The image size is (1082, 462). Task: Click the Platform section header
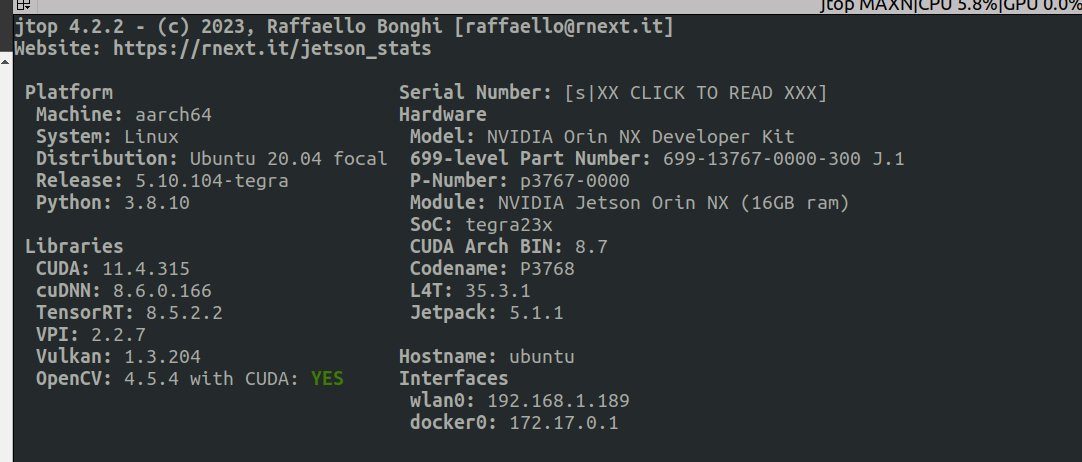click(x=69, y=92)
